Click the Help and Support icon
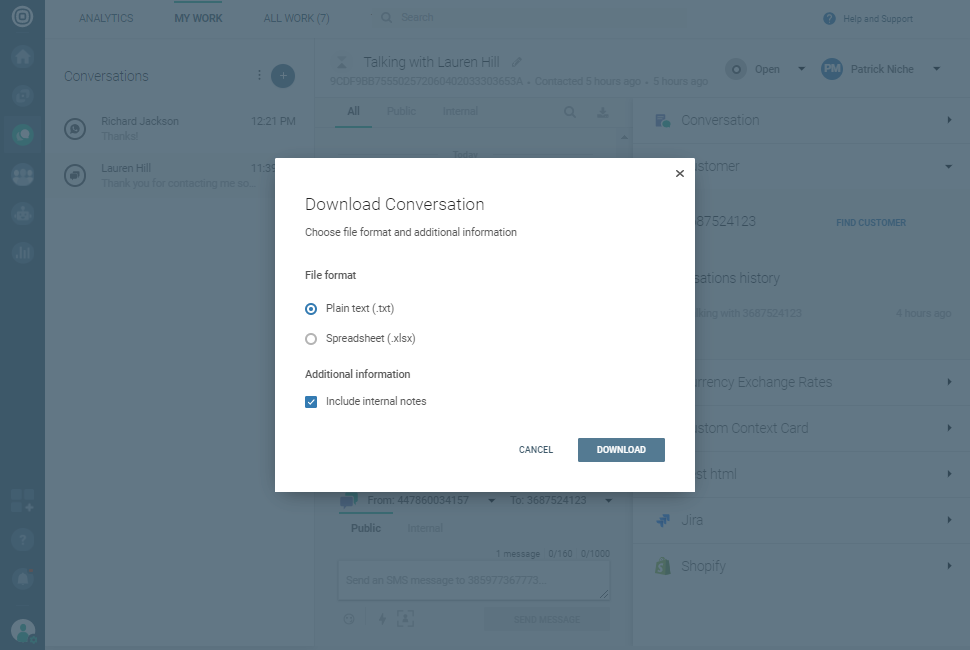Screen dimensions: 970x650 [x=829, y=19]
